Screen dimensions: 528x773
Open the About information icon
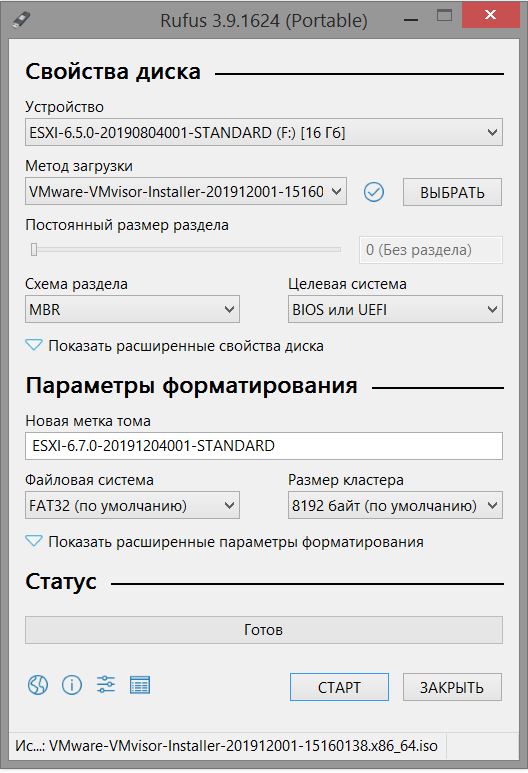[x=71, y=685]
